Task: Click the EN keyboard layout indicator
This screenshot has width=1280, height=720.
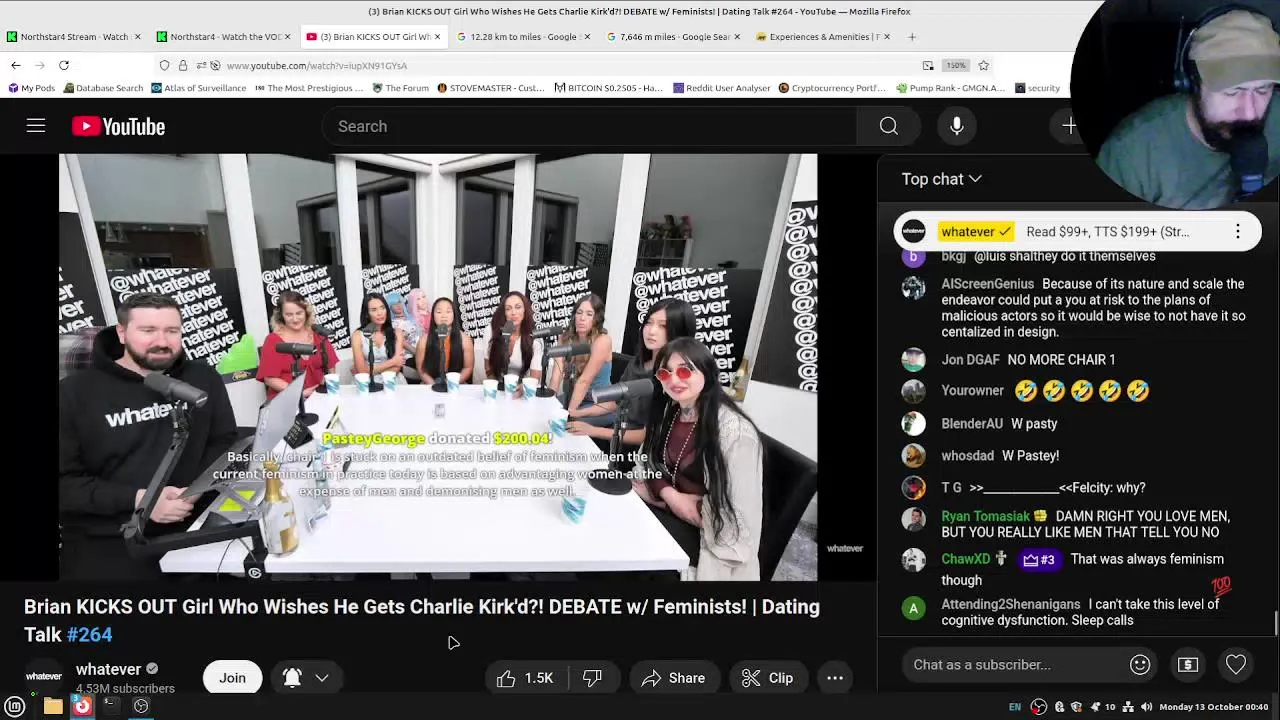Action: pyautogui.click(x=1015, y=707)
